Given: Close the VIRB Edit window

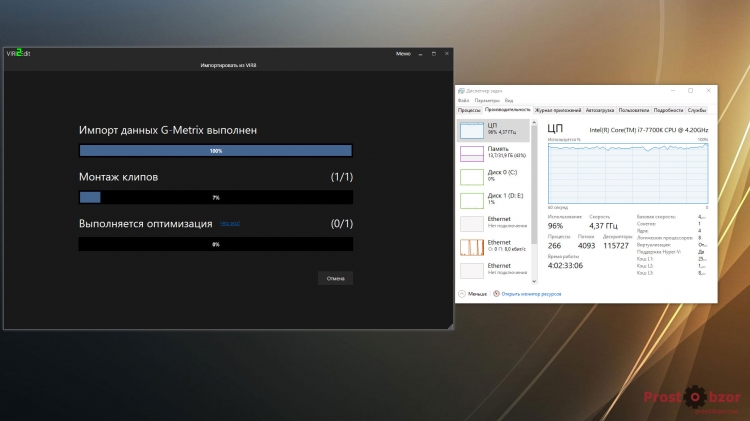Looking at the screenshot, I should [447, 54].
